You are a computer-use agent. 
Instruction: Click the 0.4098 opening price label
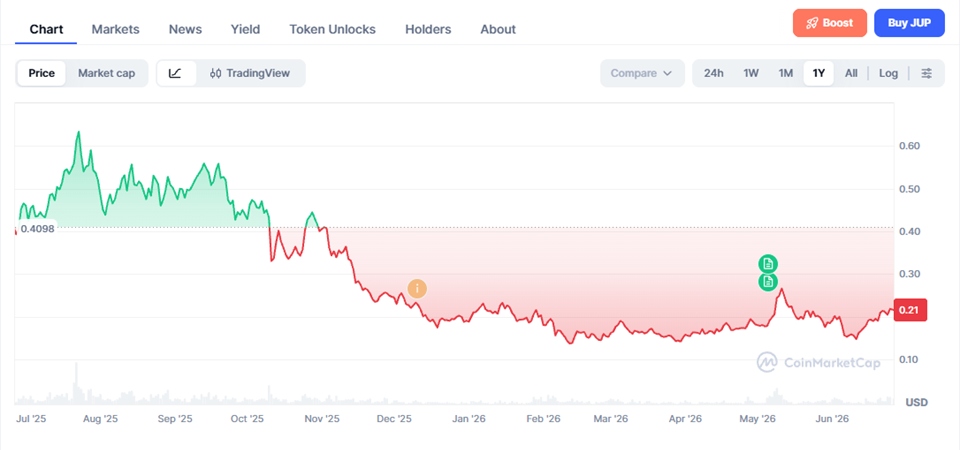tap(37, 229)
